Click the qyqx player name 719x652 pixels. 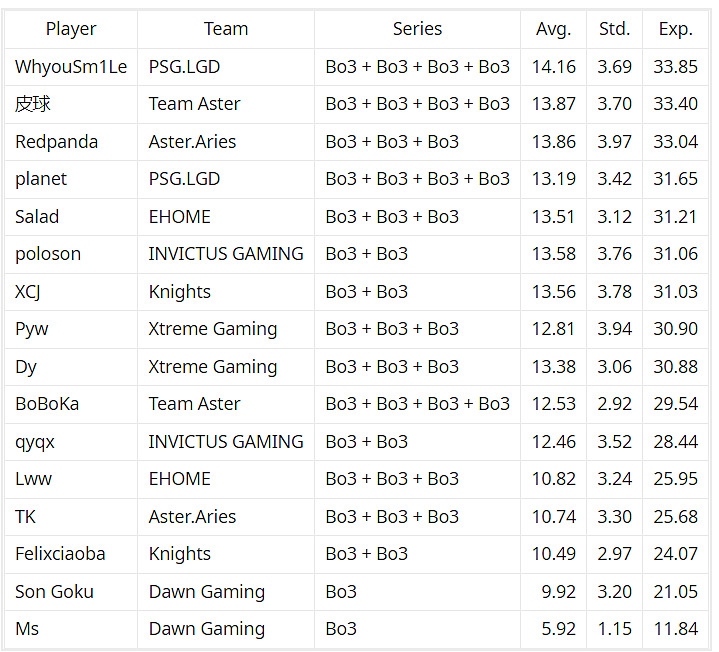[x=35, y=442]
